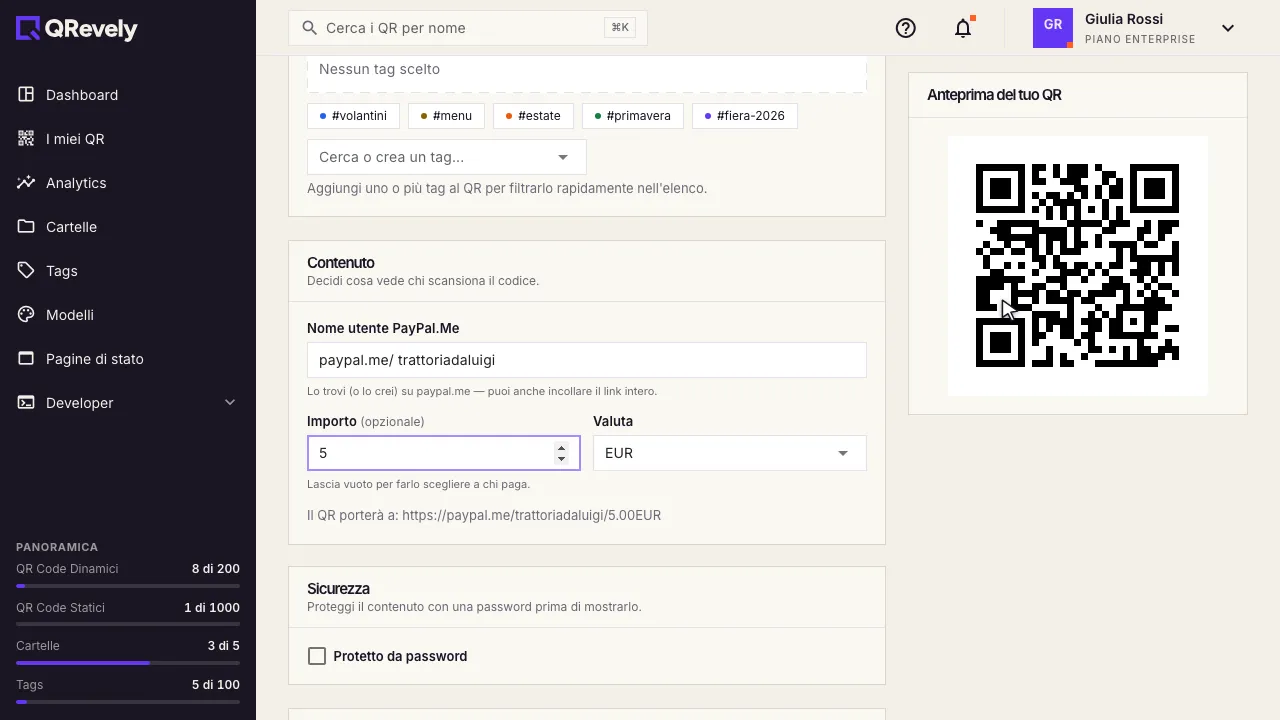Click the Cartelle usage progress bar

pyautogui.click(x=128, y=663)
